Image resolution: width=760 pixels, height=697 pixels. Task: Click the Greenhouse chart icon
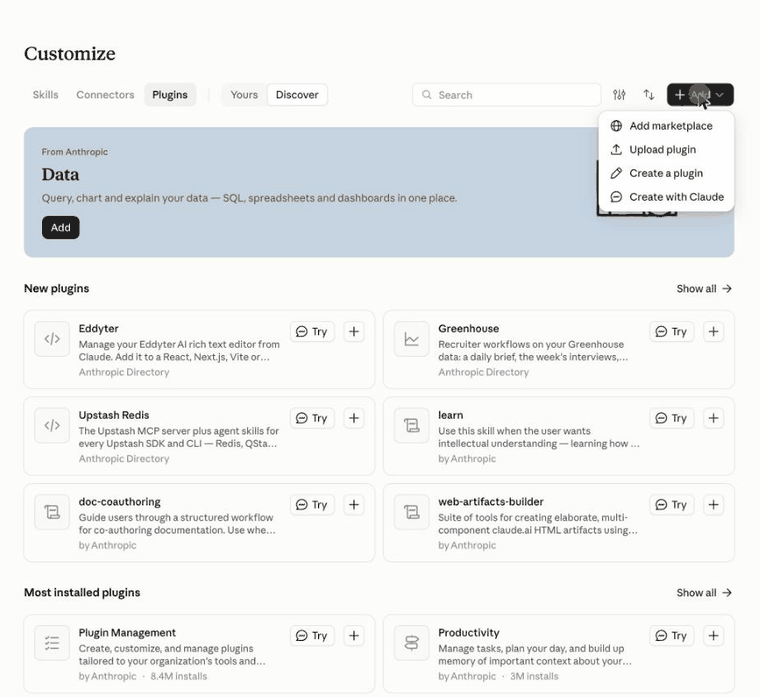pyautogui.click(x=412, y=339)
